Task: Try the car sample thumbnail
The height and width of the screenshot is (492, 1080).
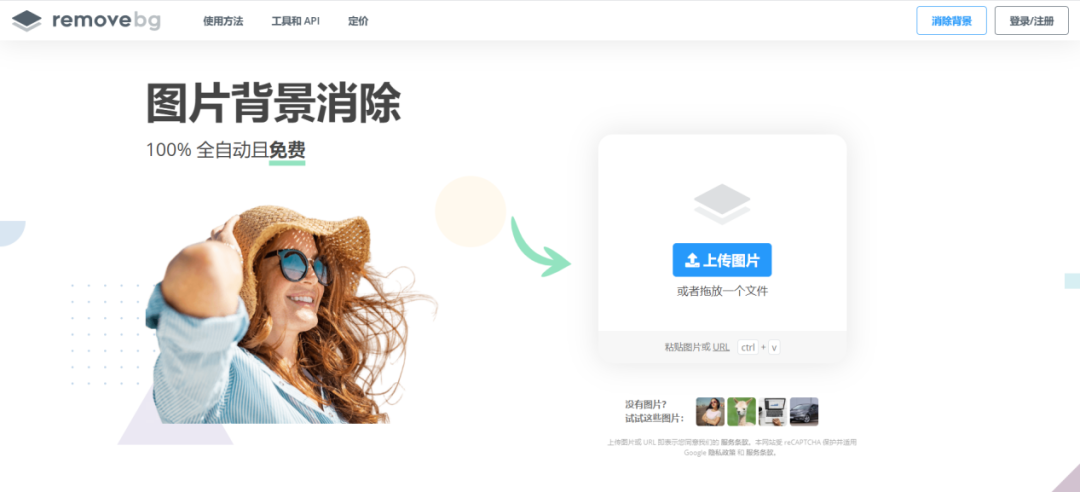Action: tap(804, 411)
